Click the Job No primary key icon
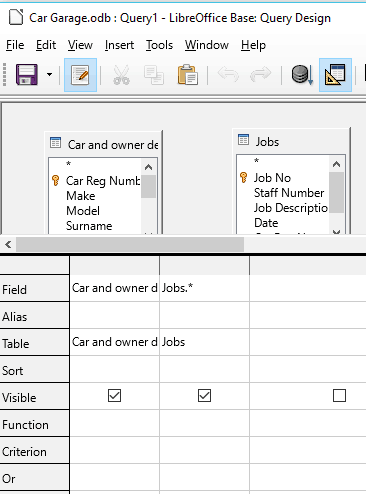The width and height of the screenshot is (366, 494). coord(244,177)
